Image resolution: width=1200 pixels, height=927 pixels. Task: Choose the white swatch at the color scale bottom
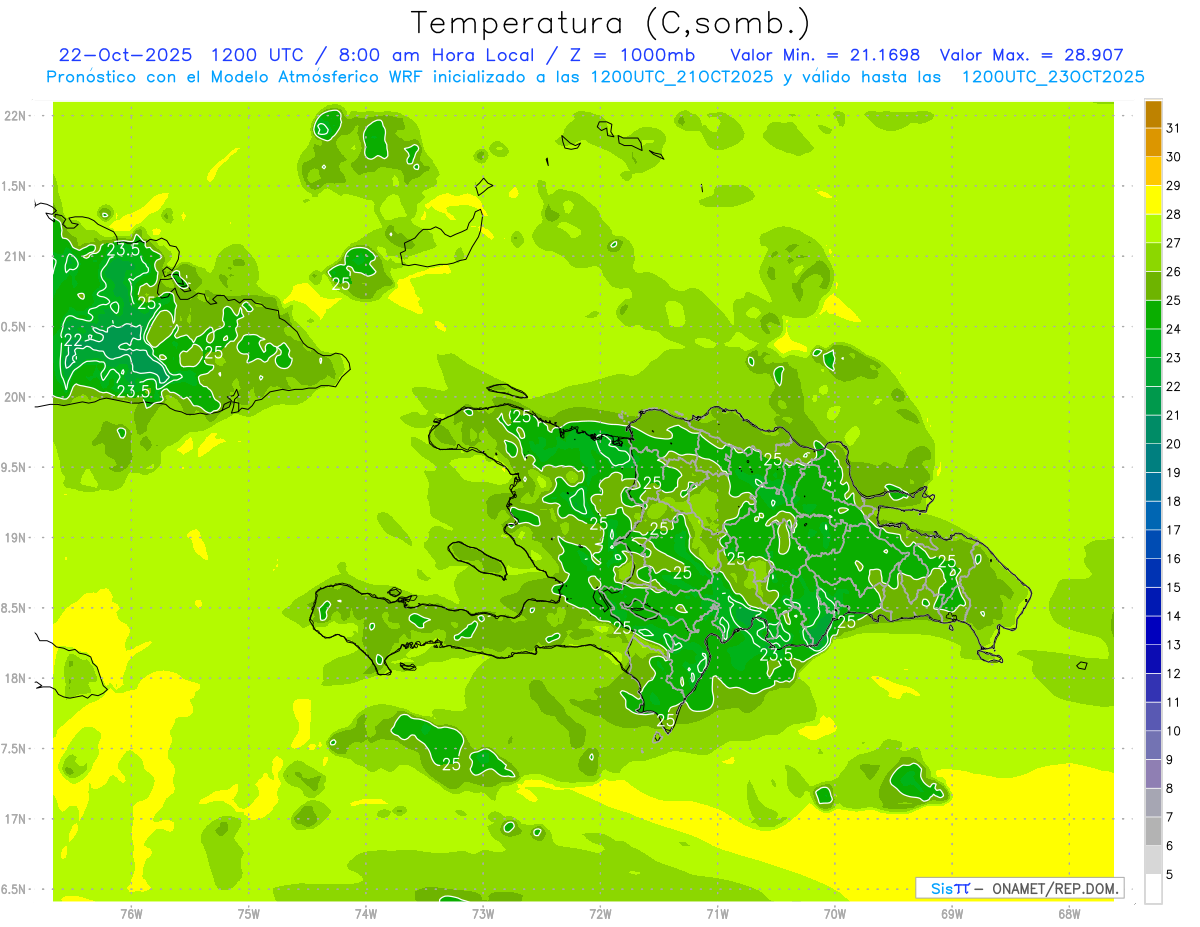pyautogui.click(x=1153, y=889)
